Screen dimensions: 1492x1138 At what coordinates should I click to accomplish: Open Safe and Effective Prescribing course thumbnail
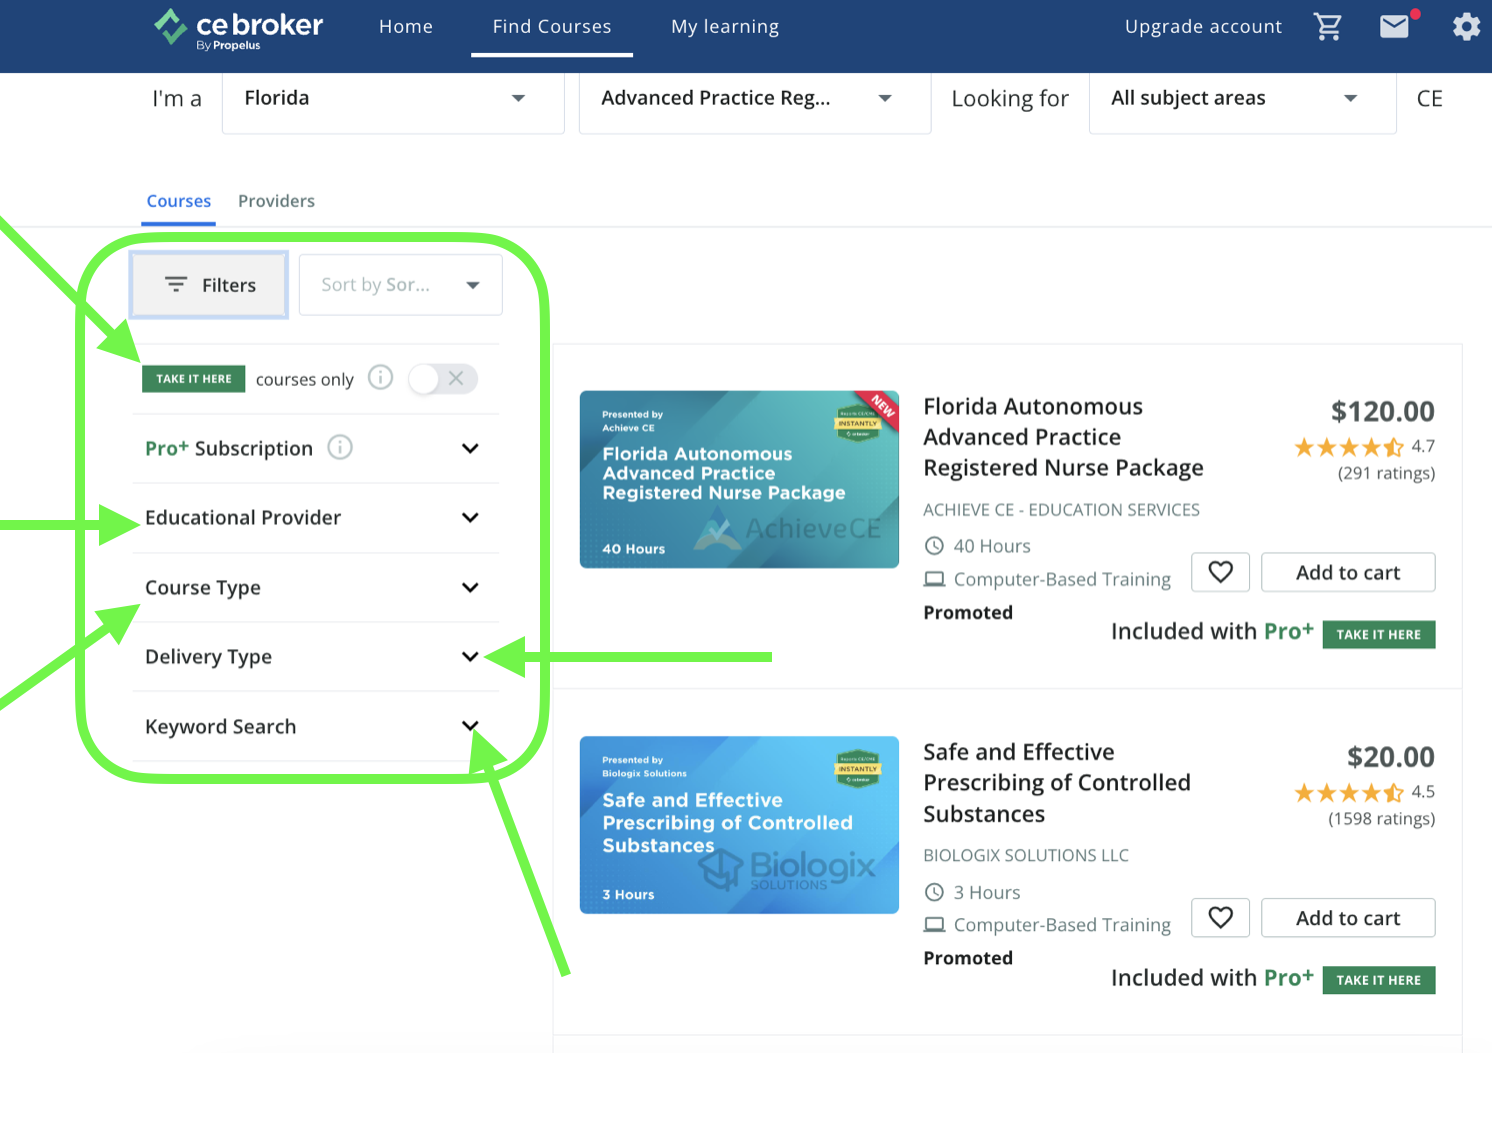(739, 825)
